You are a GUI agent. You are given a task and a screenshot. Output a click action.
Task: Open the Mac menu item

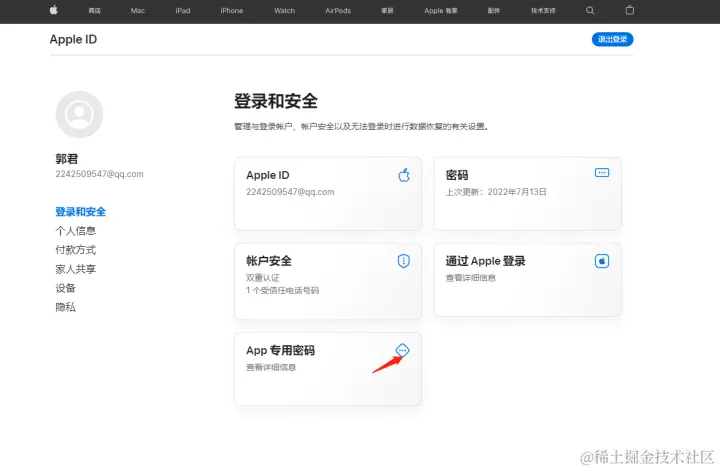click(x=138, y=11)
